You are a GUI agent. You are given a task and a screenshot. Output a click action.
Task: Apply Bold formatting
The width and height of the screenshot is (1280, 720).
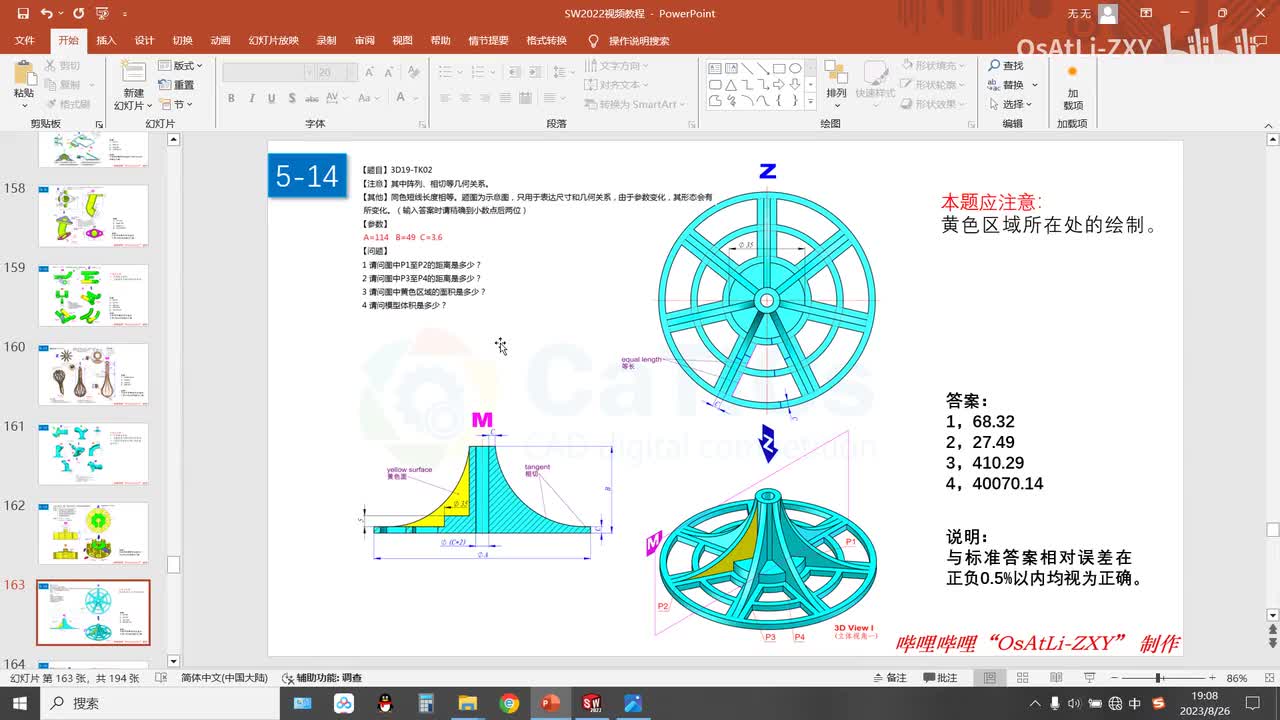click(231, 98)
